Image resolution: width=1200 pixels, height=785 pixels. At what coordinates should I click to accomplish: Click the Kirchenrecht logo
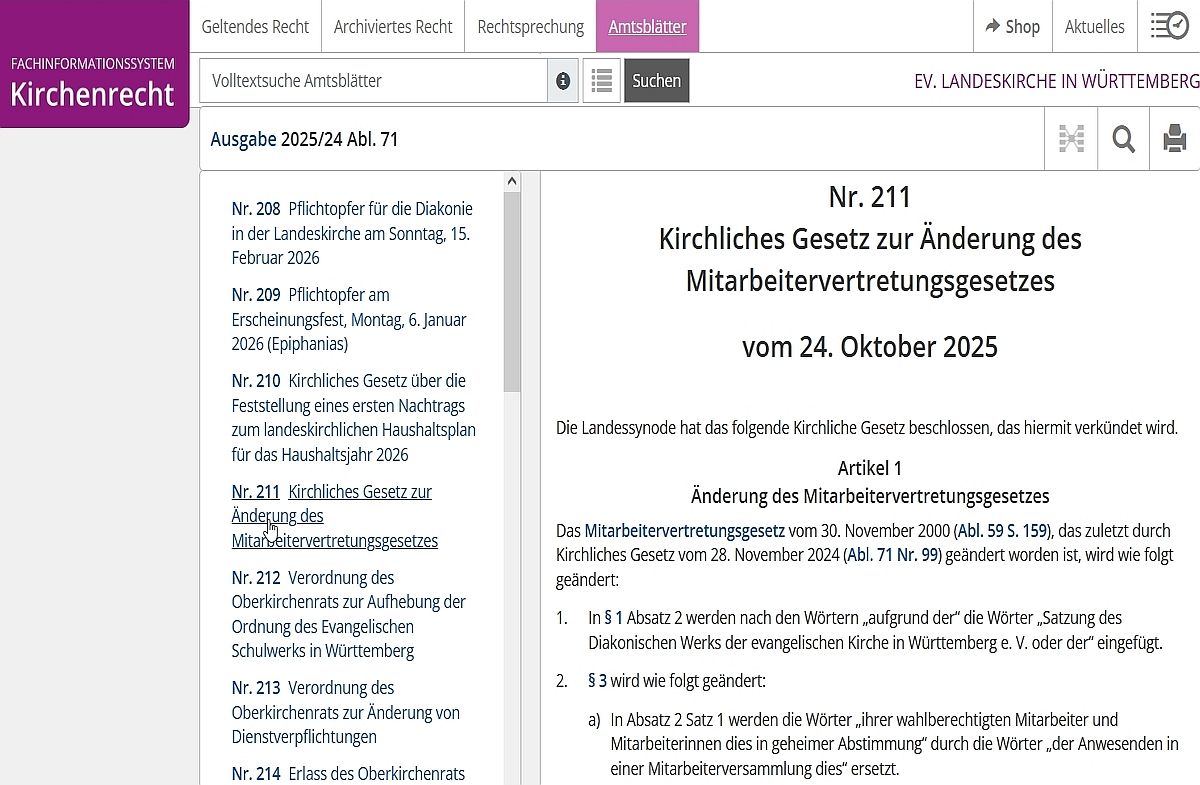(93, 80)
